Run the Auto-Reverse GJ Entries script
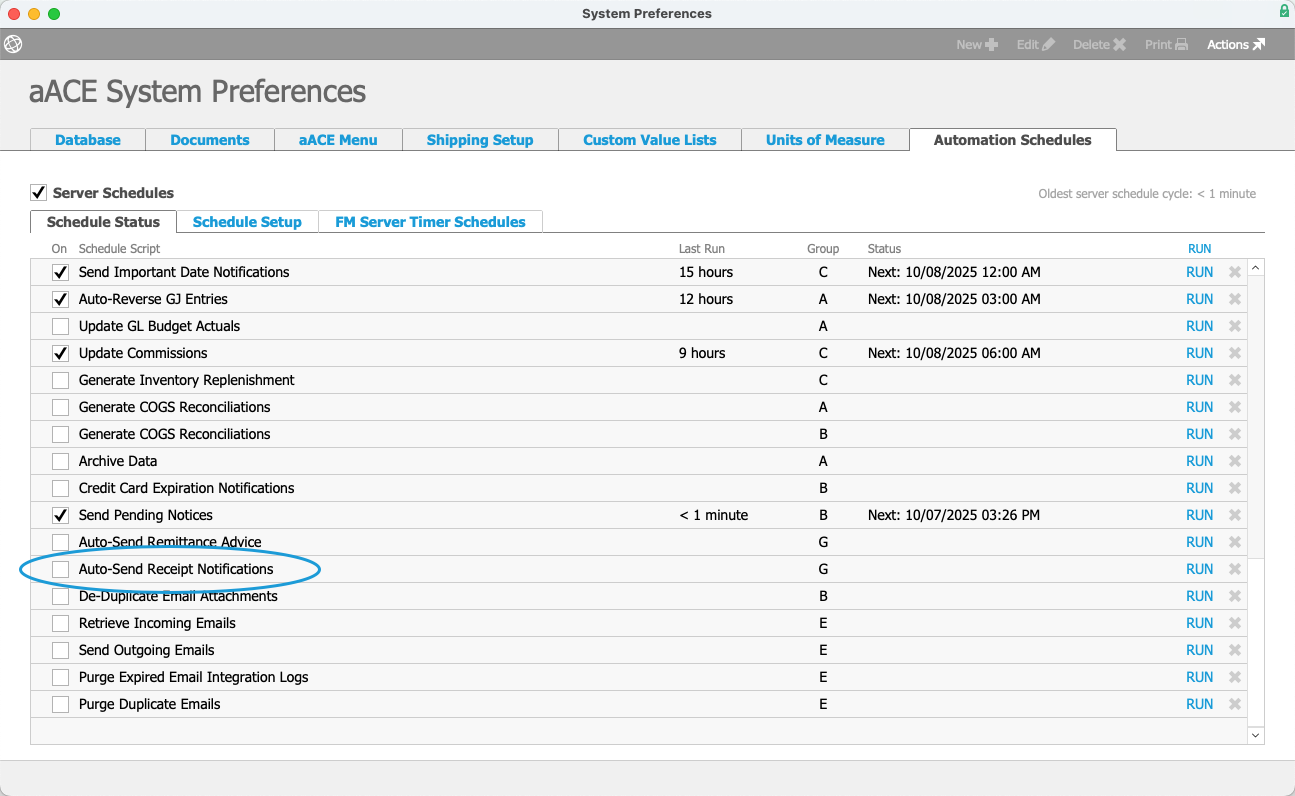Screen dimensions: 1295x796 pyautogui.click(x=1199, y=299)
